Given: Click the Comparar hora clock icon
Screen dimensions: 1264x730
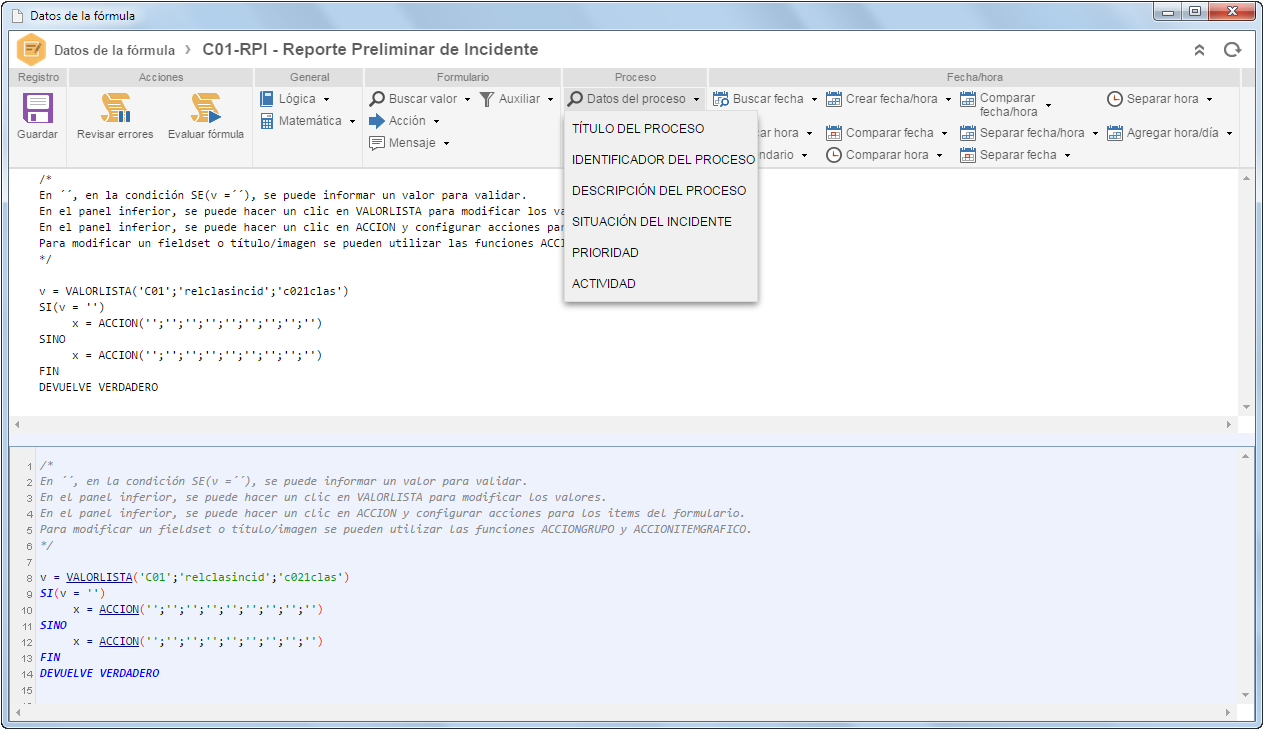Looking at the screenshot, I should (x=834, y=155).
